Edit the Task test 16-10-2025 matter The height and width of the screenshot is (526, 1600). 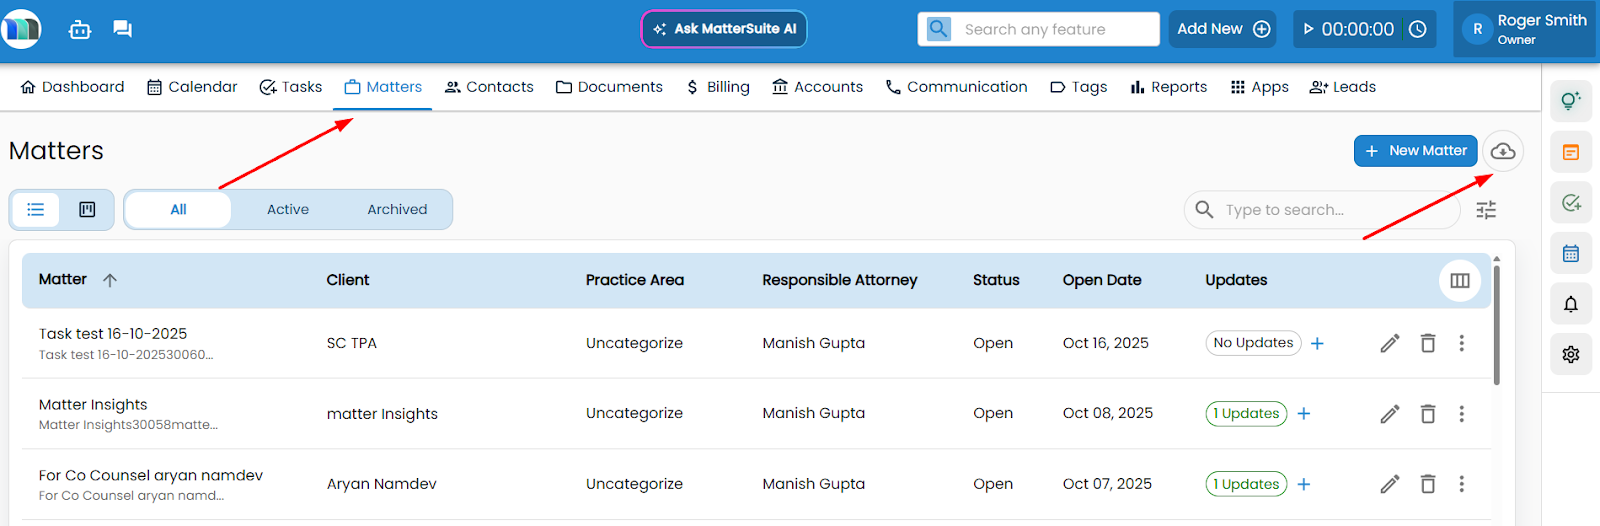pyautogui.click(x=1389, y=343)
